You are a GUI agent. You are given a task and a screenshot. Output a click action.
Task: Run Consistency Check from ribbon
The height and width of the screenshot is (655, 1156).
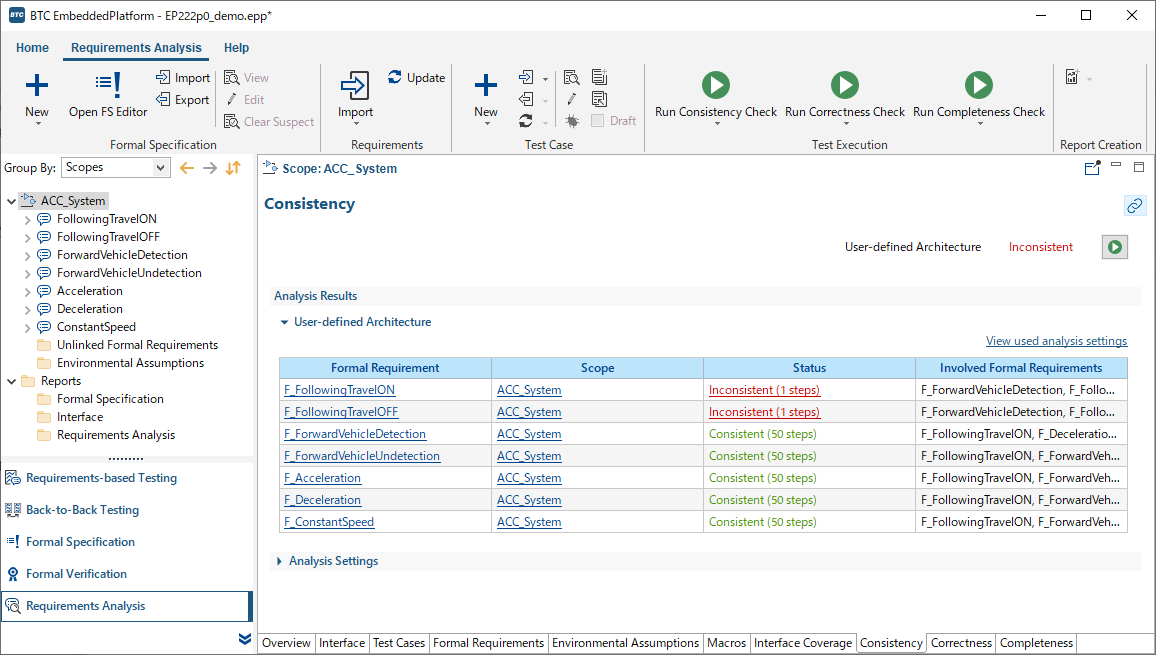(x=716, y=96)
